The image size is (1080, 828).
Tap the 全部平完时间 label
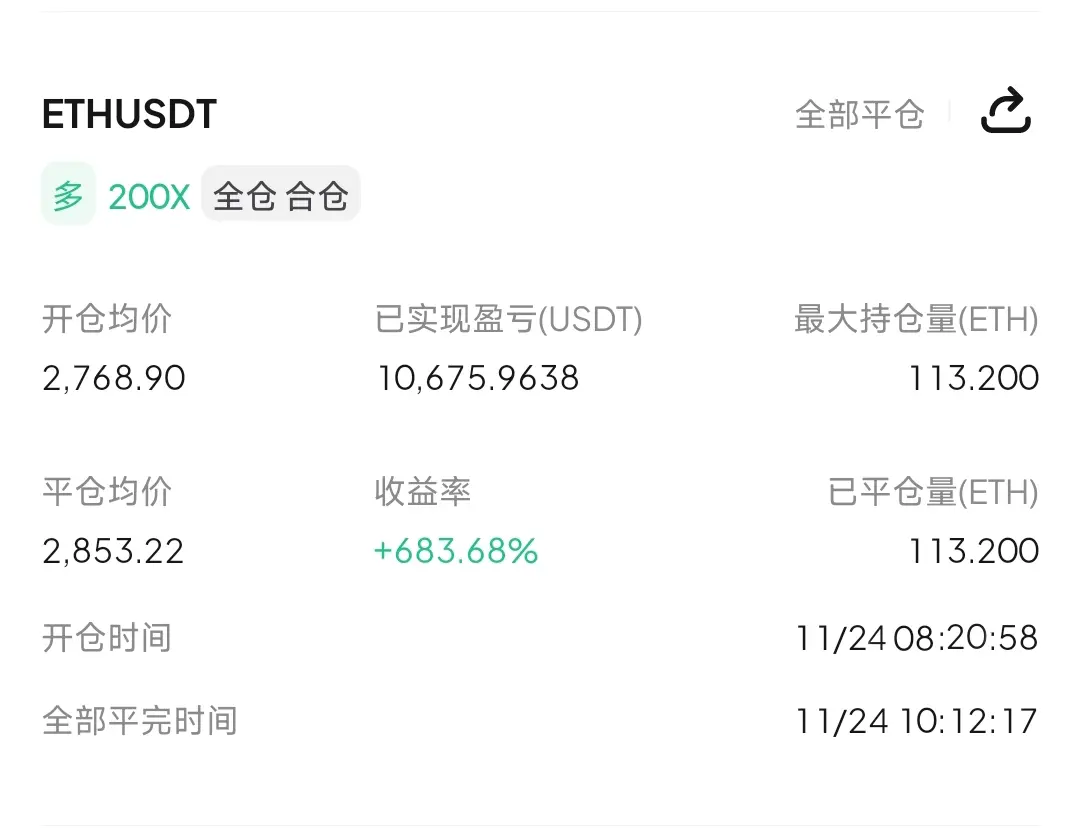point(139,720)
